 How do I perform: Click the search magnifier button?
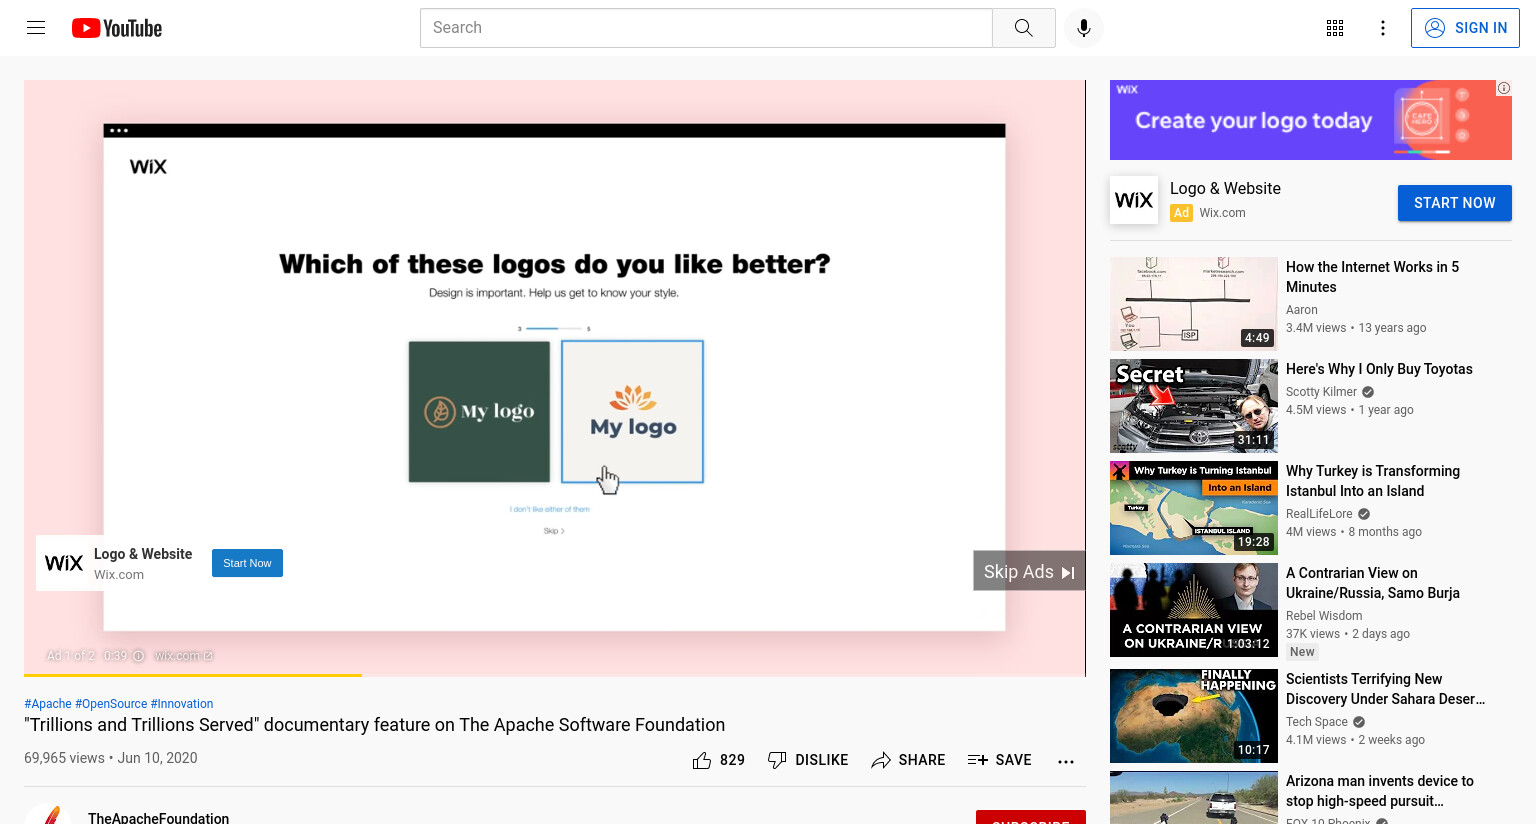click(1023, 28)
